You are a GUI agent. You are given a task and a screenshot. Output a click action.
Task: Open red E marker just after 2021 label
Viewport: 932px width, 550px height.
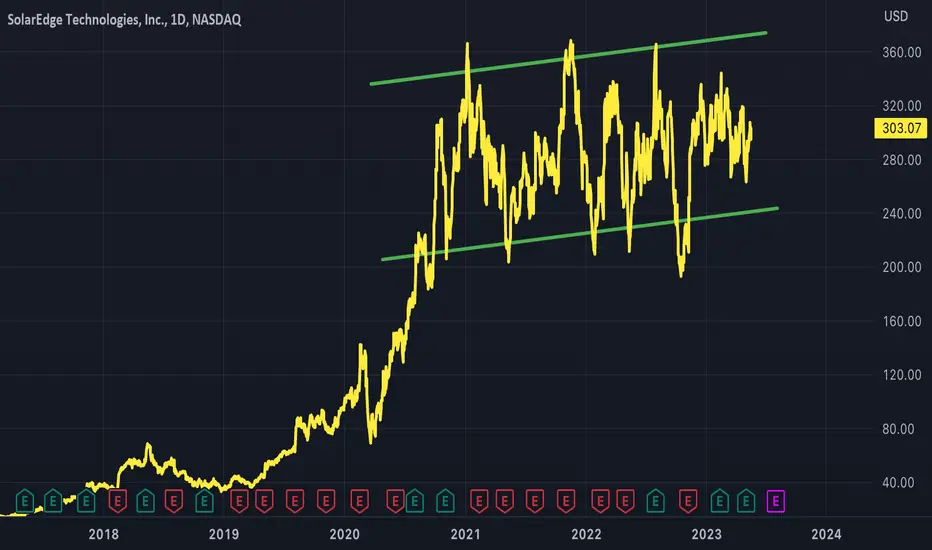click(479, 501)
